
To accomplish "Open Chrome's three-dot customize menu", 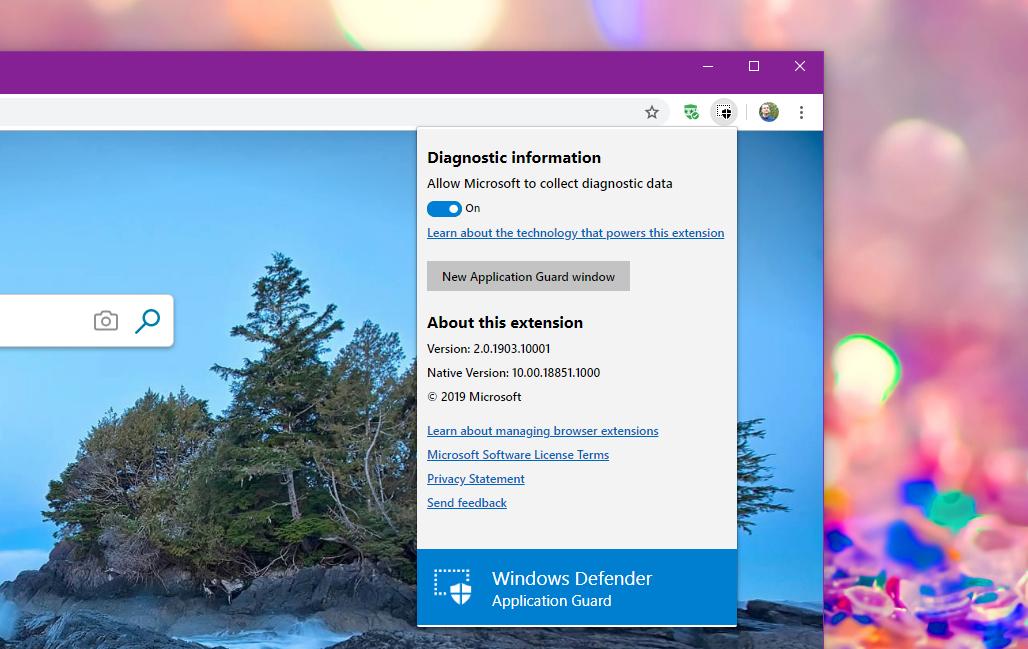I will (801, 112).
